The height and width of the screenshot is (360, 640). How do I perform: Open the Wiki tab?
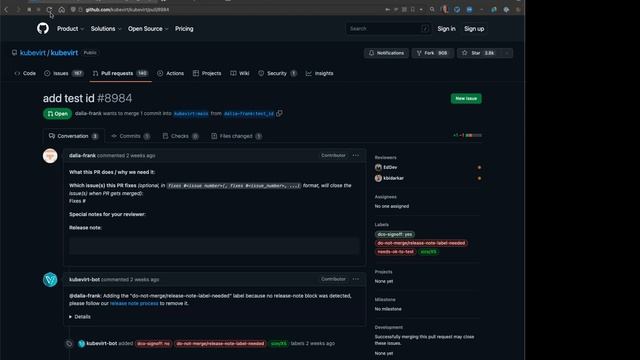coord(240,73)
